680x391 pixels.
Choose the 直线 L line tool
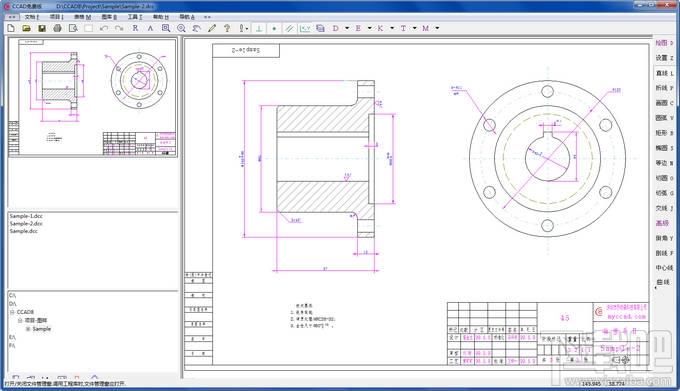coord(664,73)
